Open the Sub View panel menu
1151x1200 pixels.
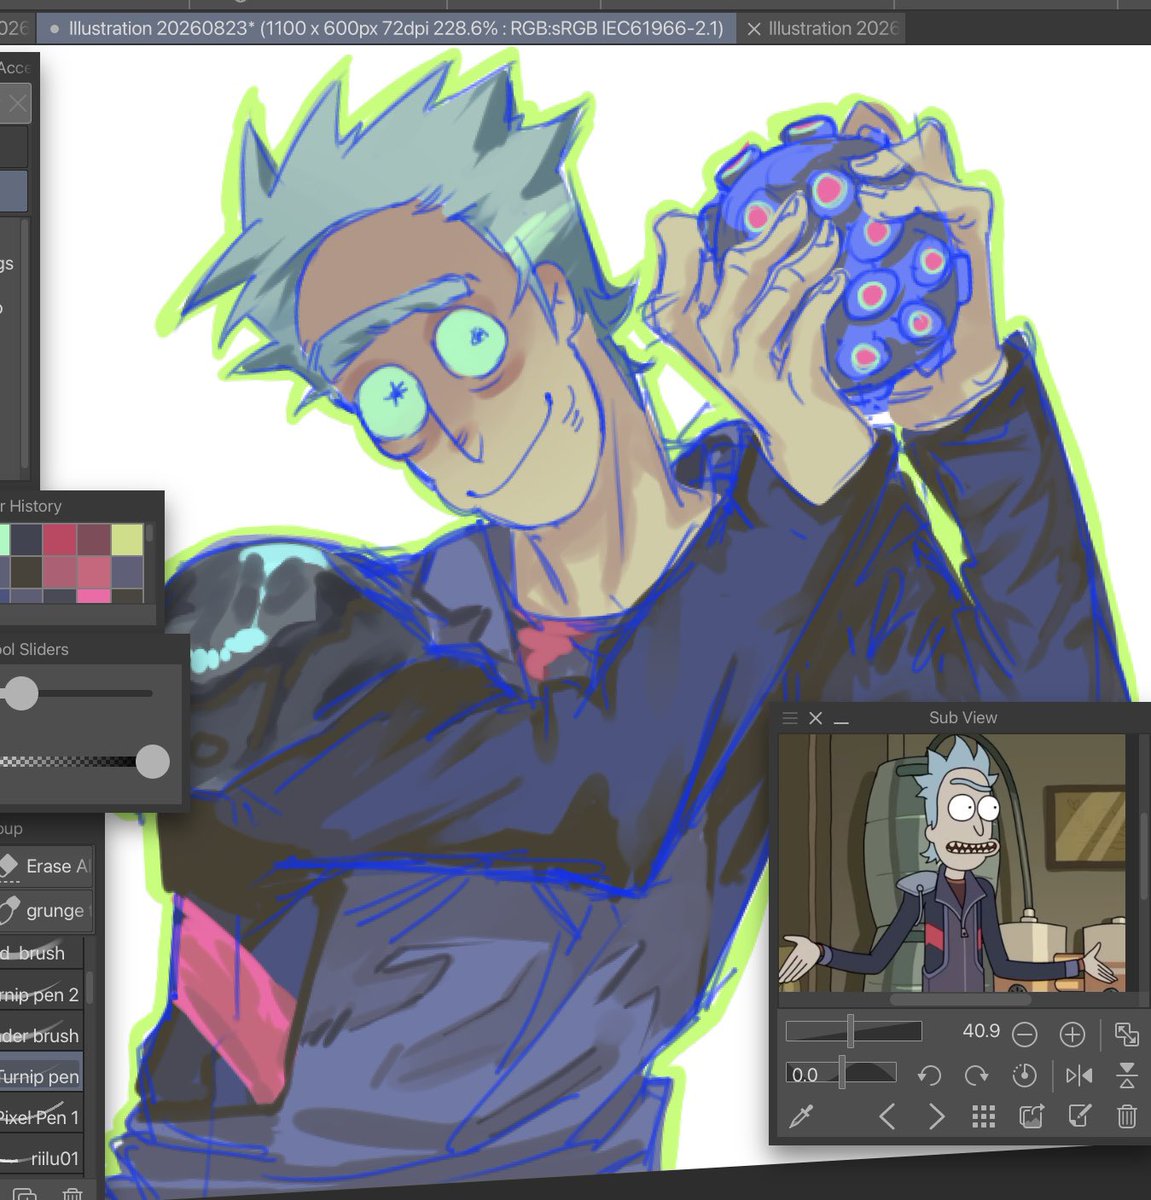[790, 718]
